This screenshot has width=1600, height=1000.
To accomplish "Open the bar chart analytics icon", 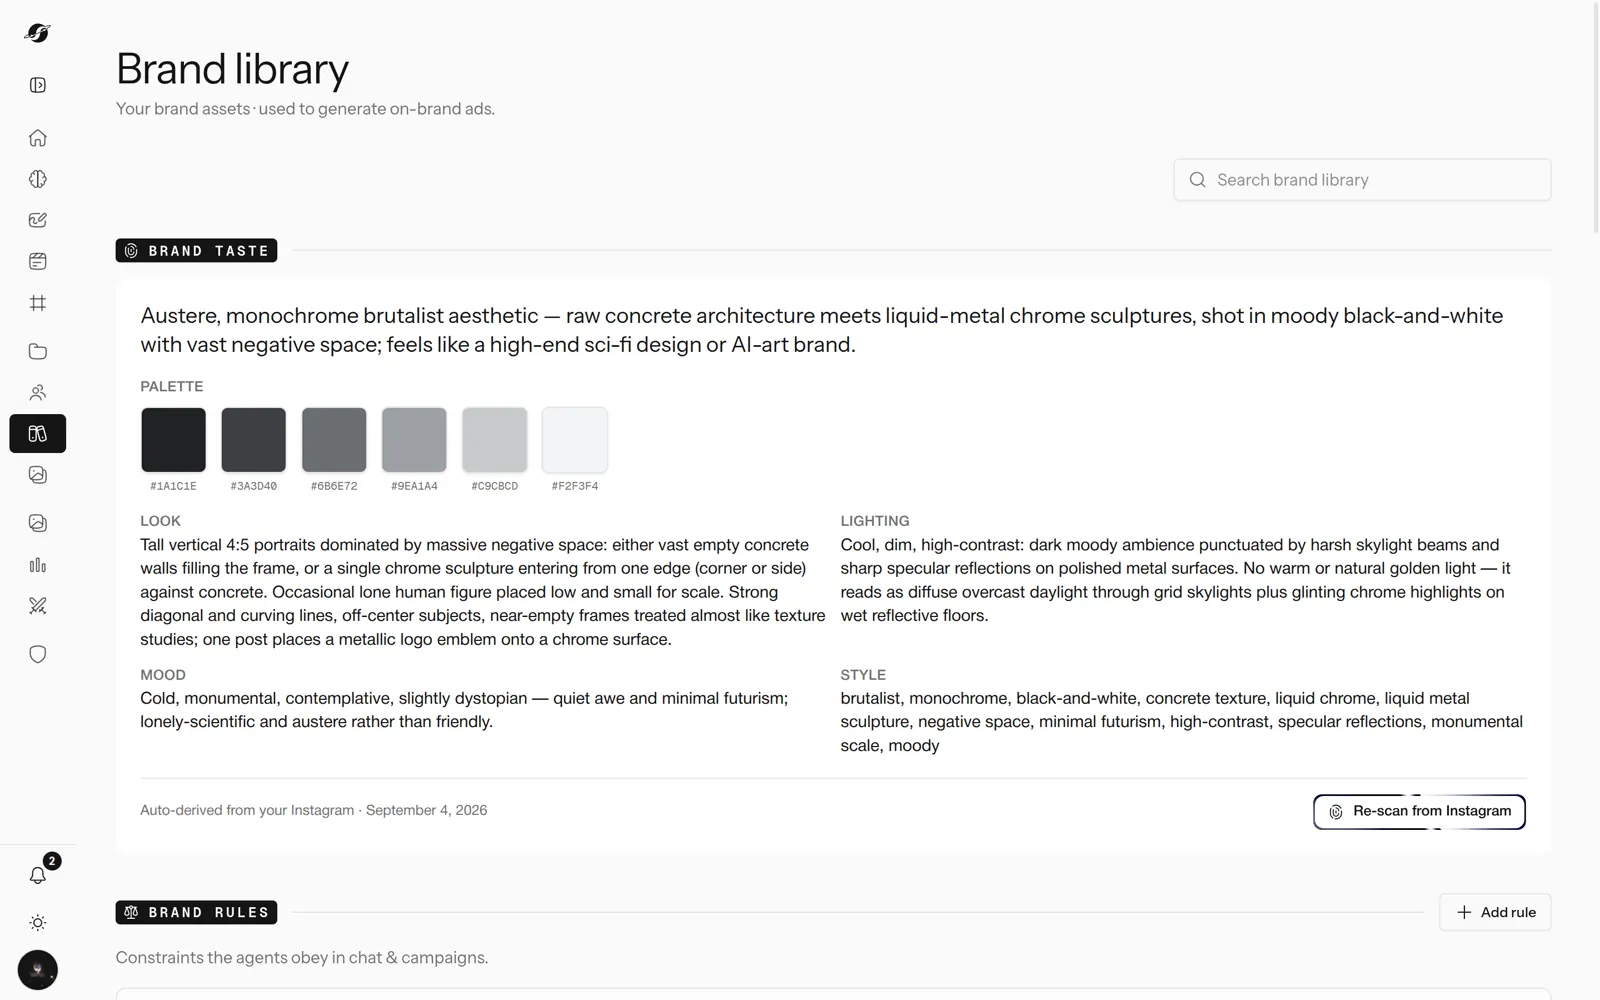I will [38, 565].
